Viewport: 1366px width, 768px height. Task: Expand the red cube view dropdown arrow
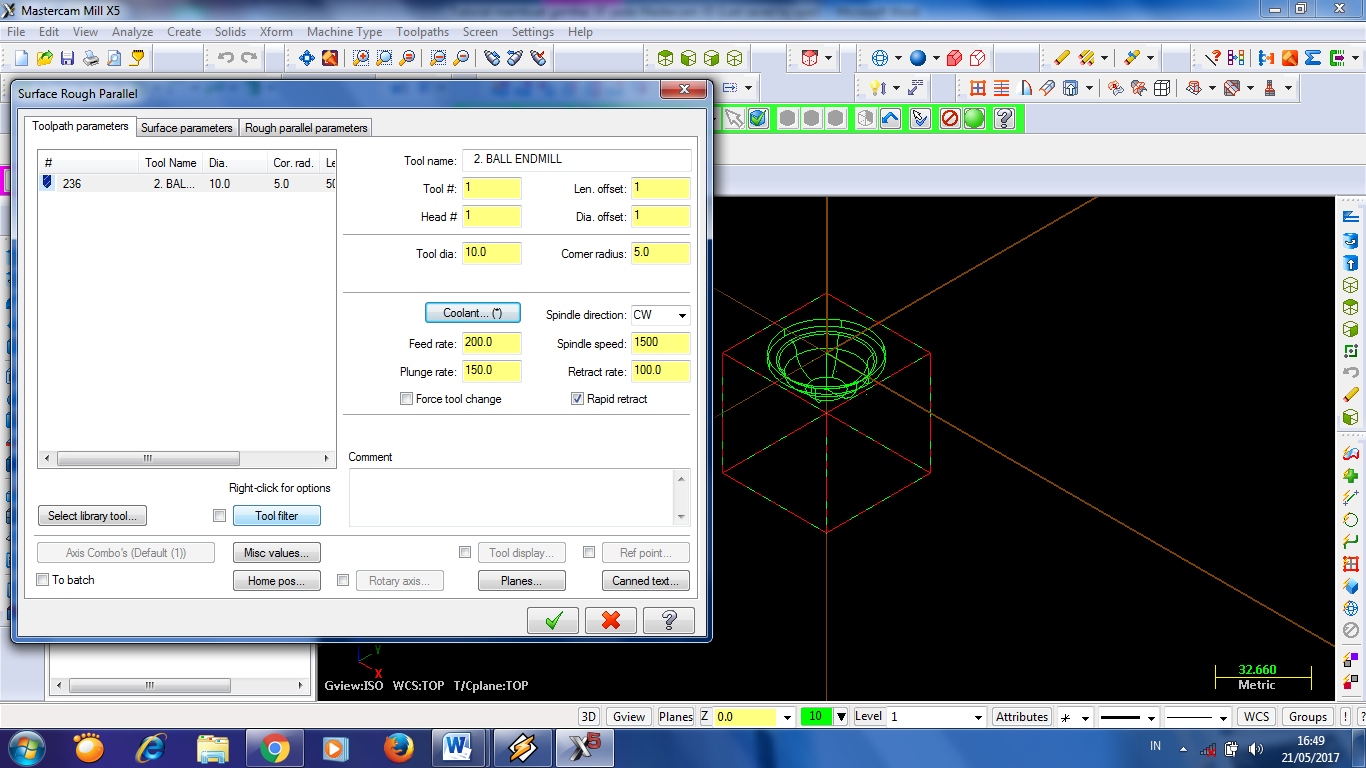pyautogui.click(x=829, y=58)
